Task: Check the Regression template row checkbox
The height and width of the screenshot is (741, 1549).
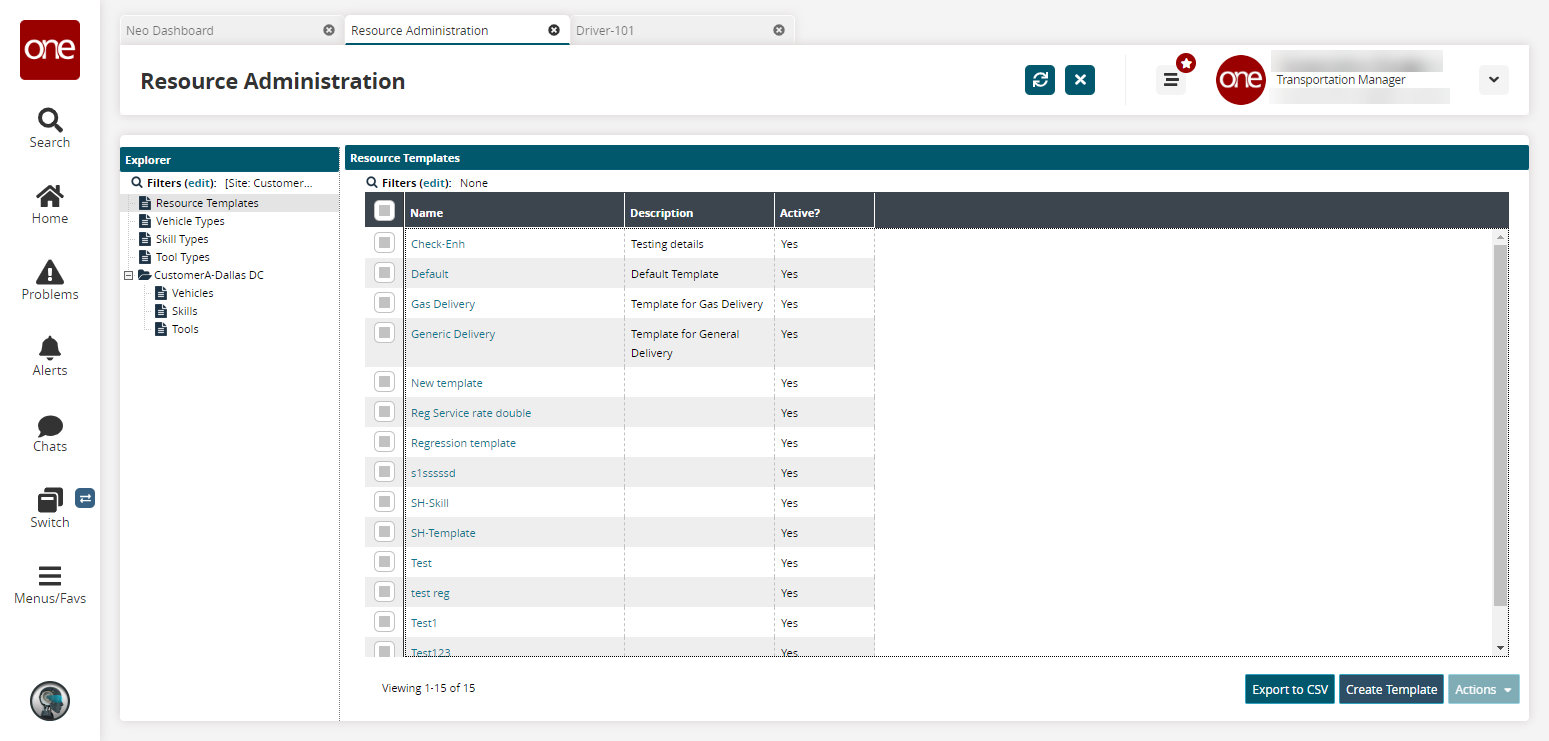Action: tap(384, 441)
